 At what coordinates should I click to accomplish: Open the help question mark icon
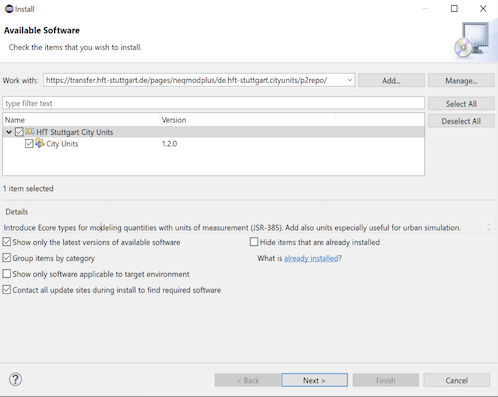15,379
